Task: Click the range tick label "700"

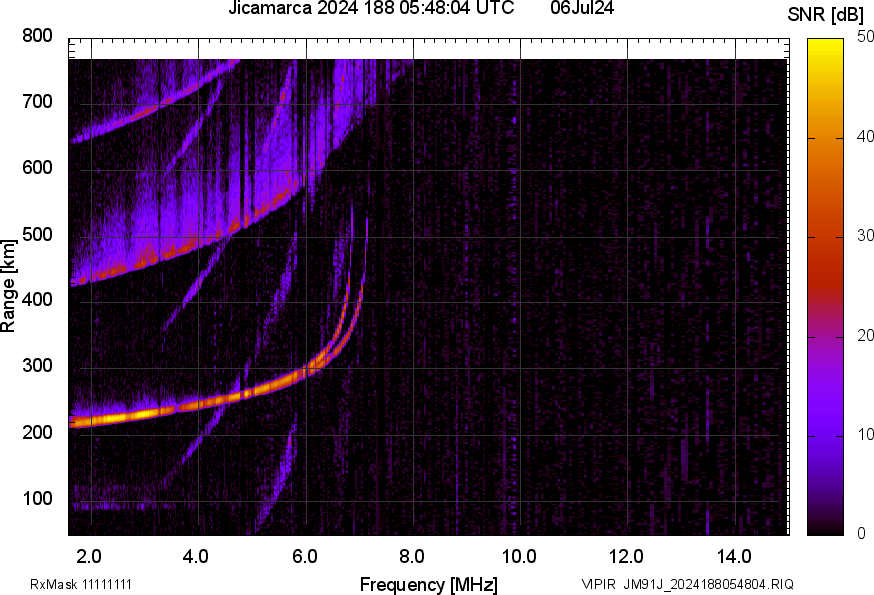Action: pyautogui.click(x=37, y=102)
